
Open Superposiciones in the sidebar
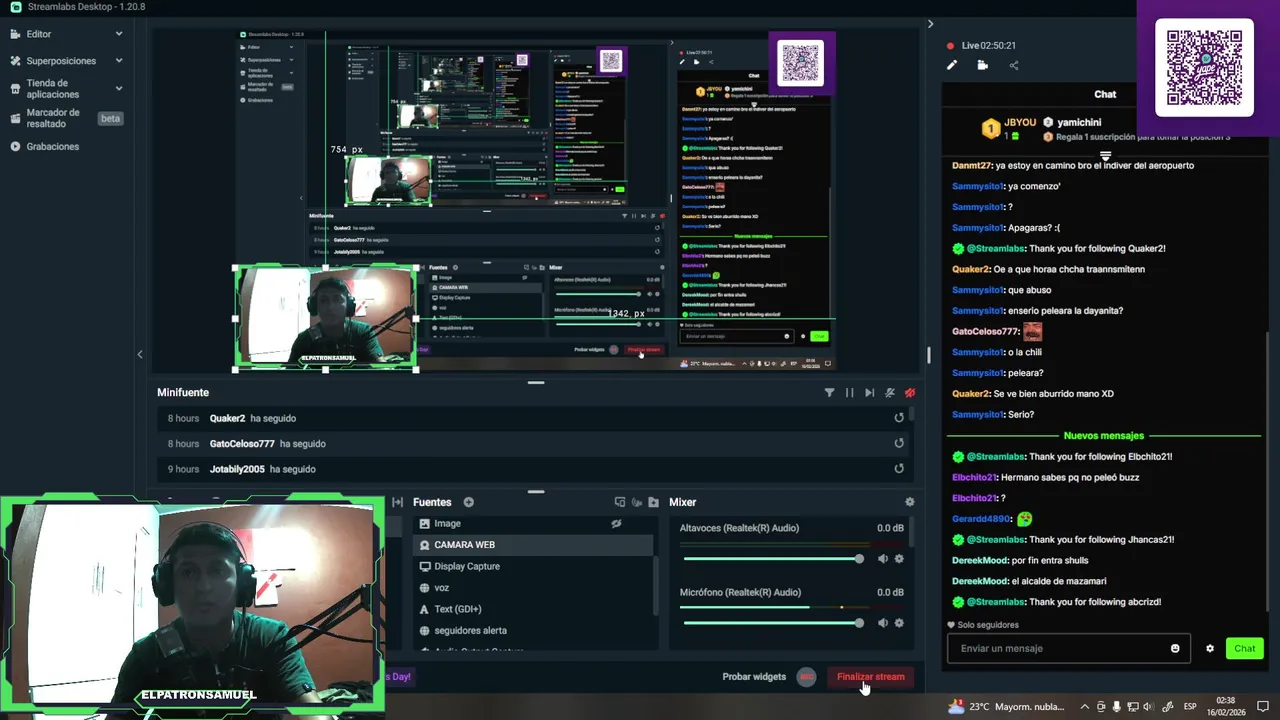61,61
